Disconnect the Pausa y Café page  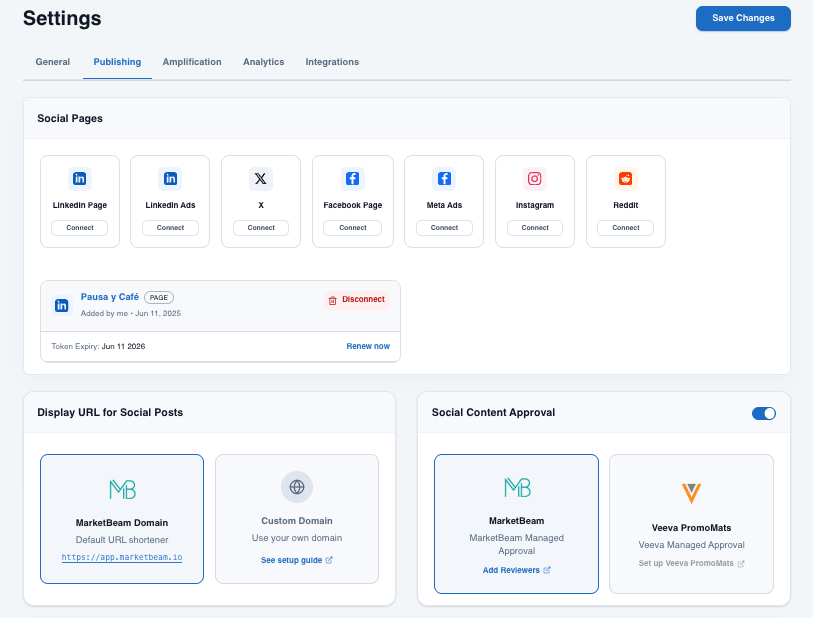click(357, 300)
